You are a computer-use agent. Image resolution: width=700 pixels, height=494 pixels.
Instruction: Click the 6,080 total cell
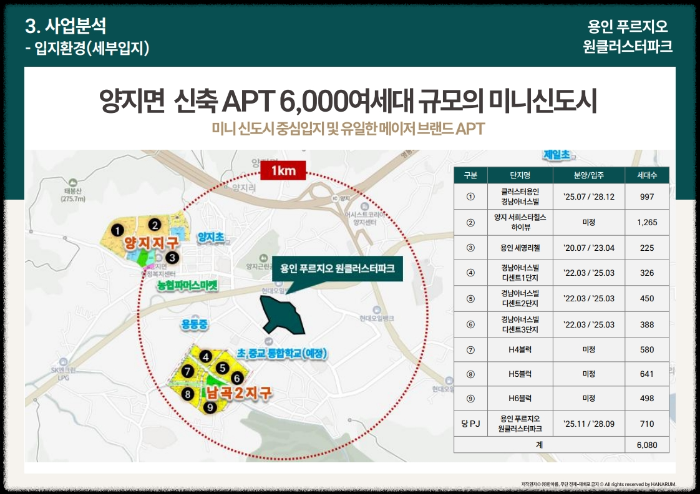point(647,444)
